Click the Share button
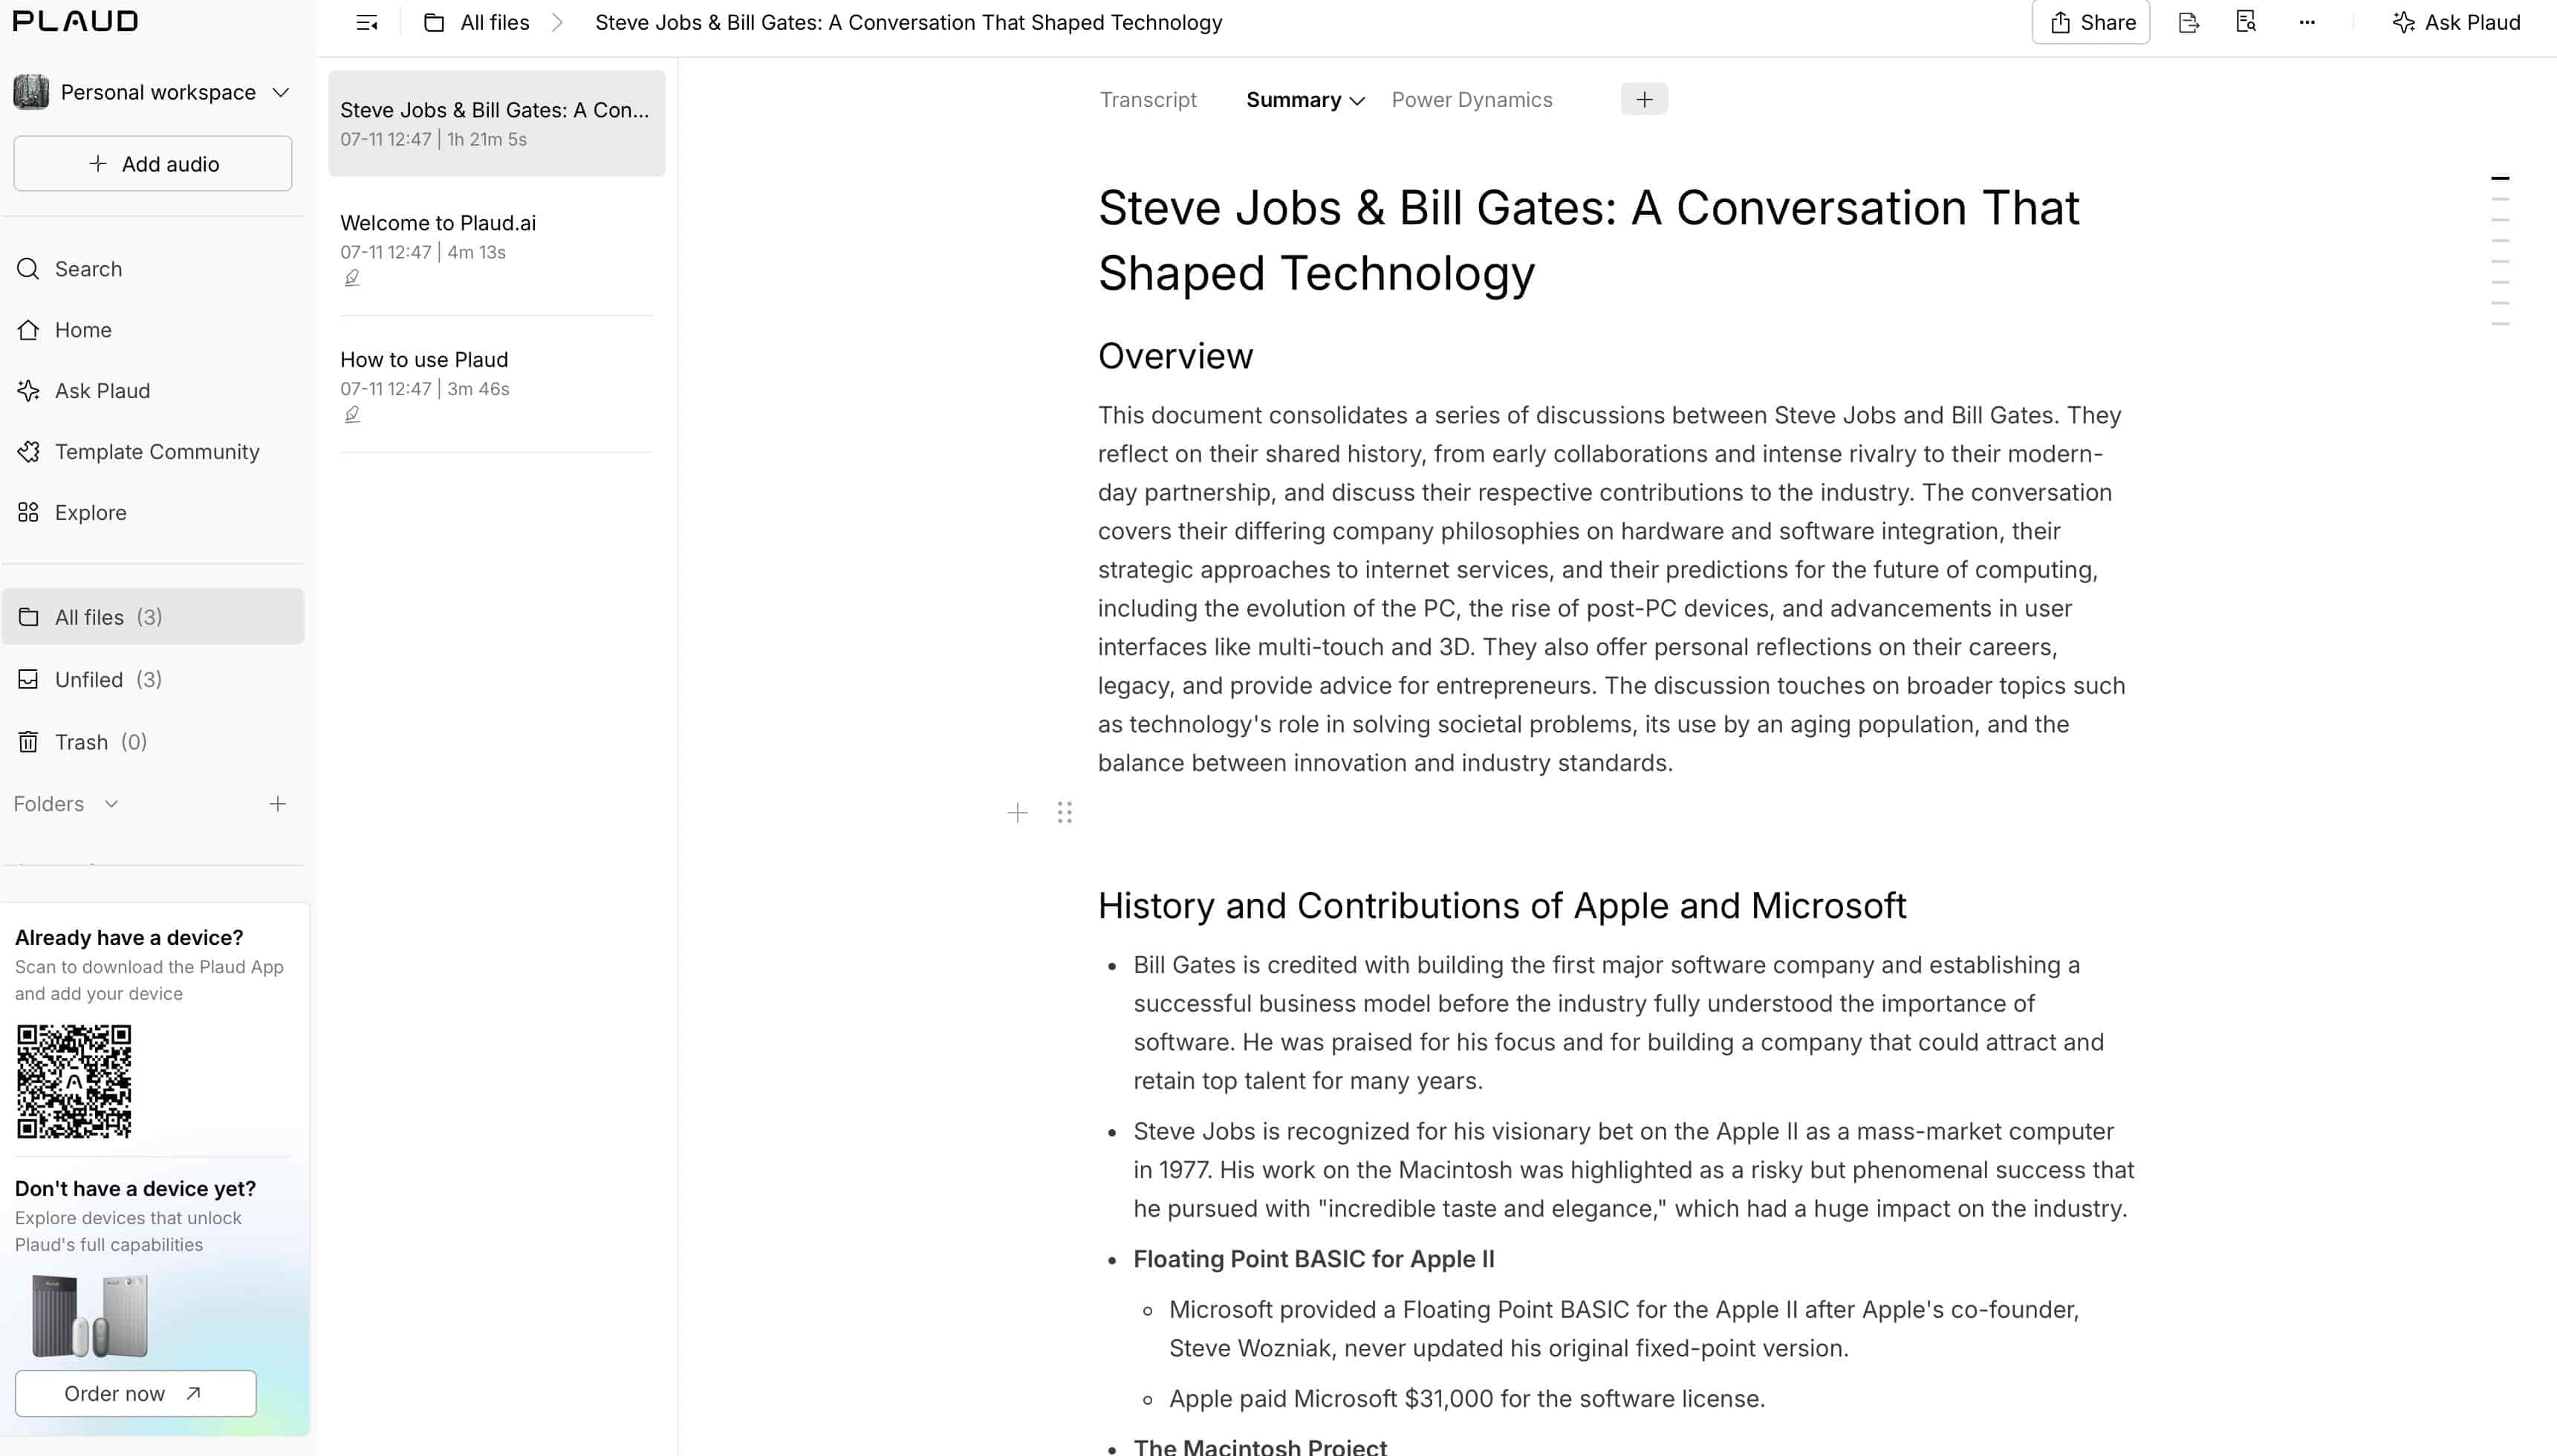2557x1456 pixels. (x=2091, y=22)
